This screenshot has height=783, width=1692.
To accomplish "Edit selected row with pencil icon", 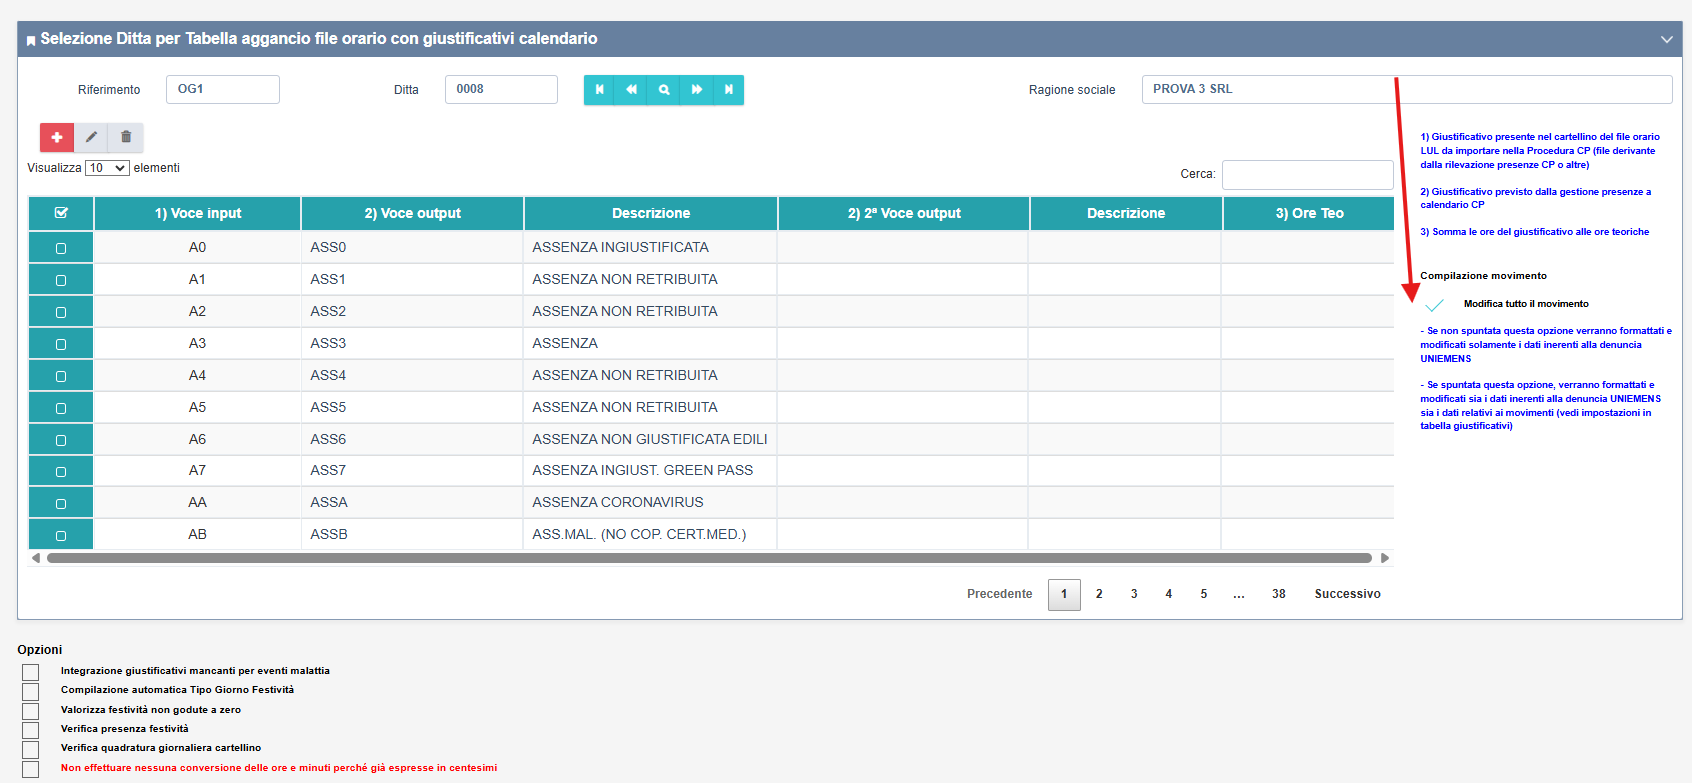I will pos(91,137).
